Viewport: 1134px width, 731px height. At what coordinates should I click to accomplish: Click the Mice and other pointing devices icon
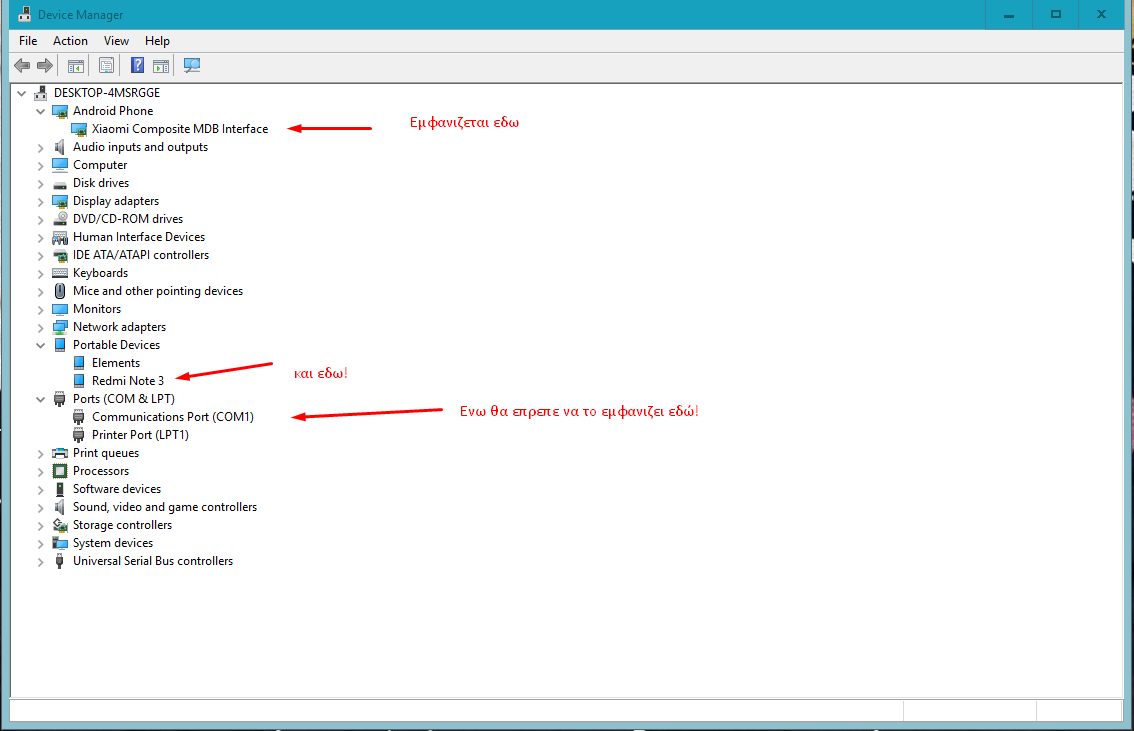pyautogui.click(x=60, y=291)
